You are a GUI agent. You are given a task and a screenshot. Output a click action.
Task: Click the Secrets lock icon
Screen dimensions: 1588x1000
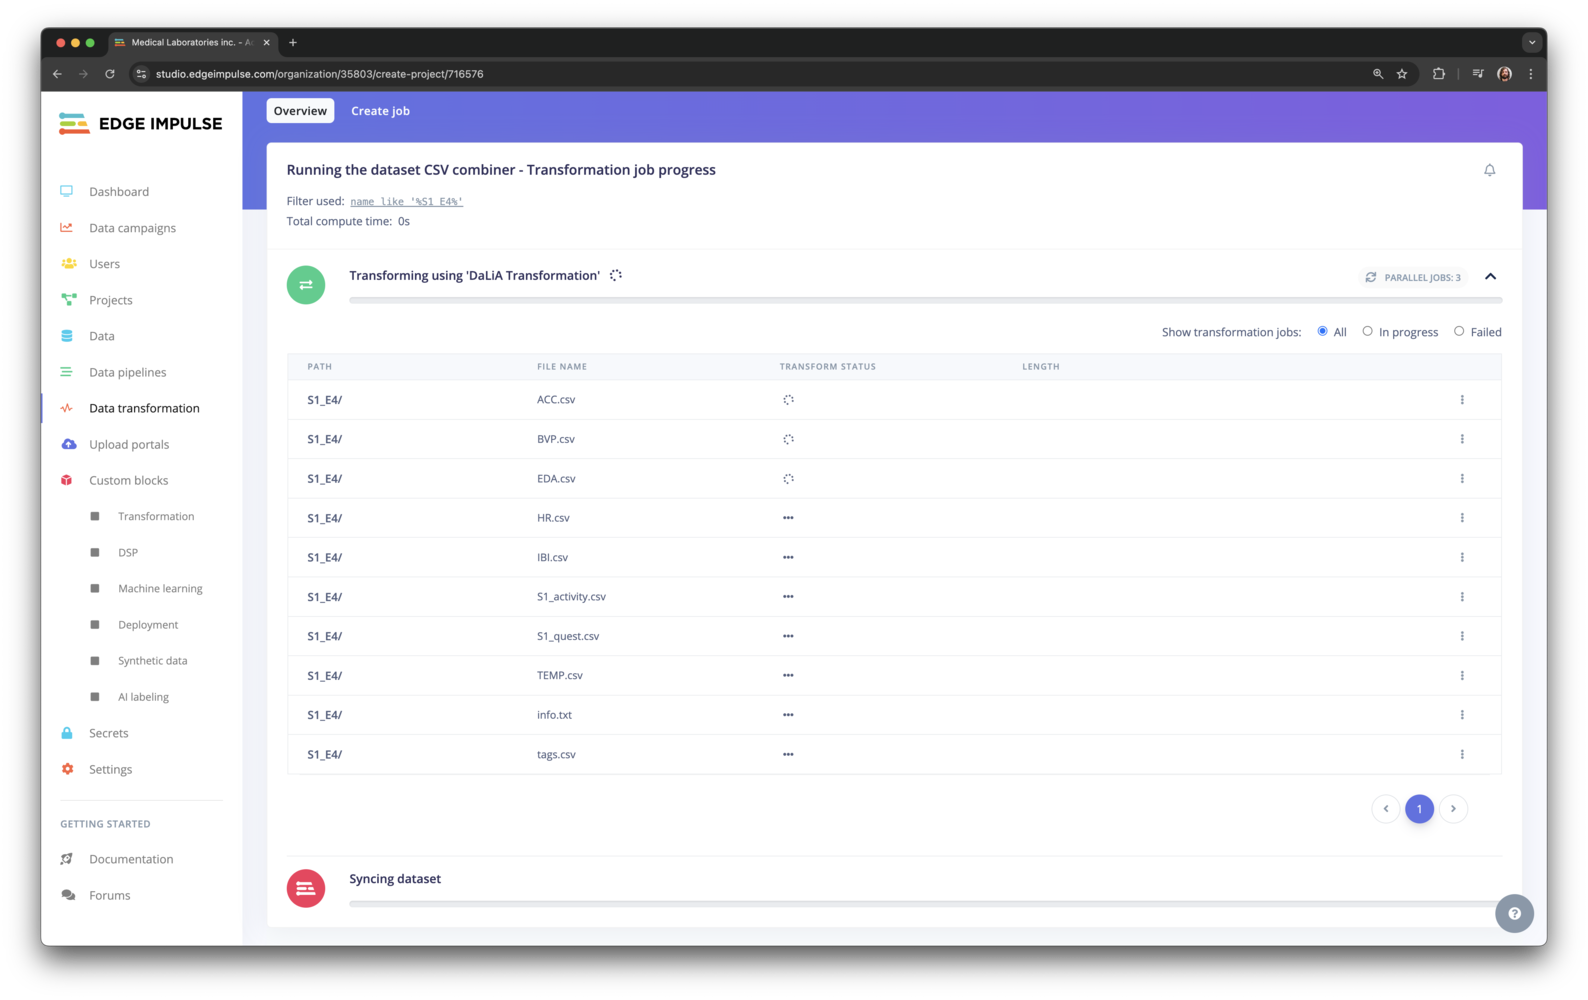(x=67, y=733)
